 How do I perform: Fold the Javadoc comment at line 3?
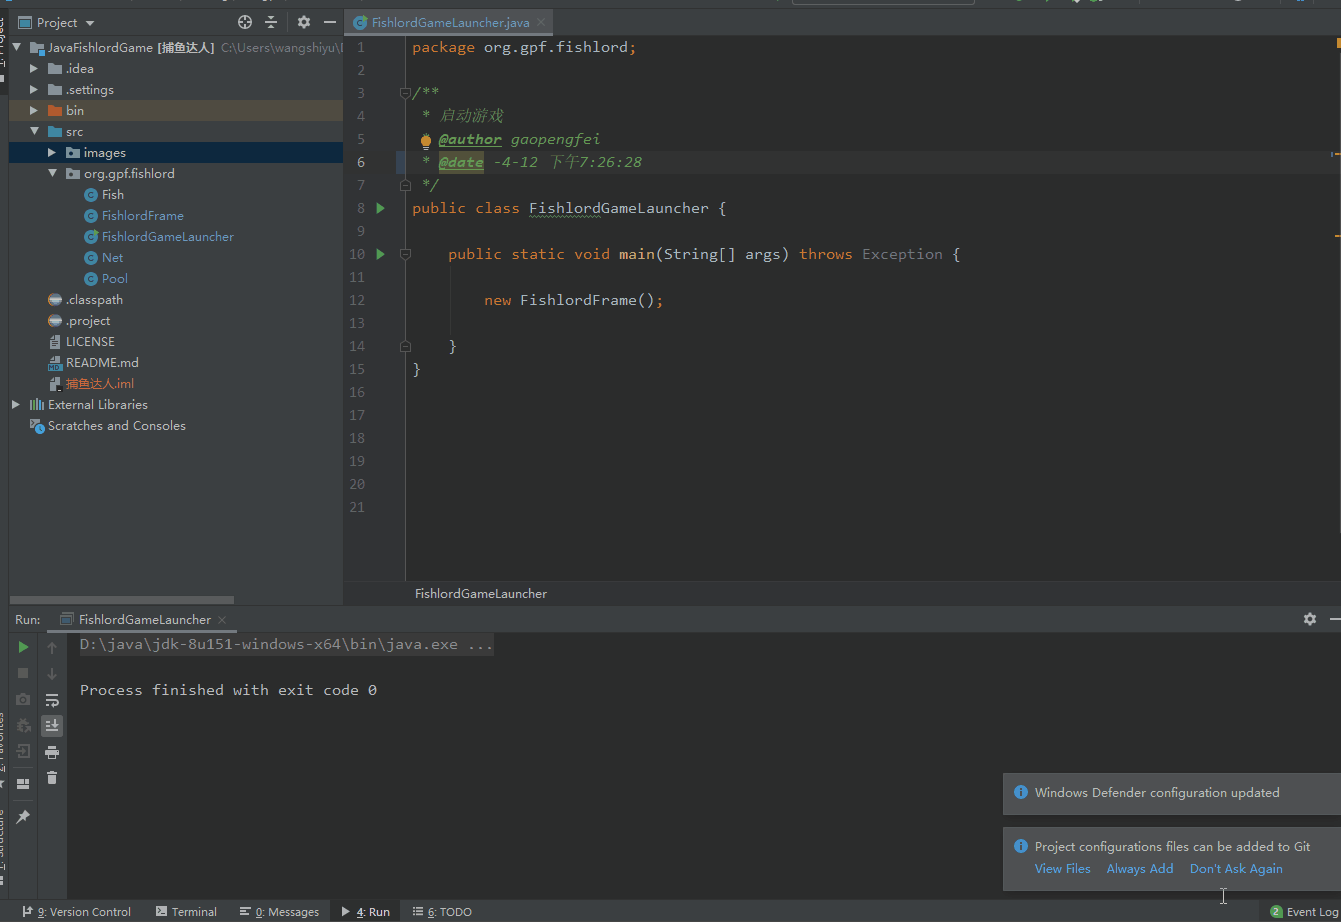coord(405,93)
